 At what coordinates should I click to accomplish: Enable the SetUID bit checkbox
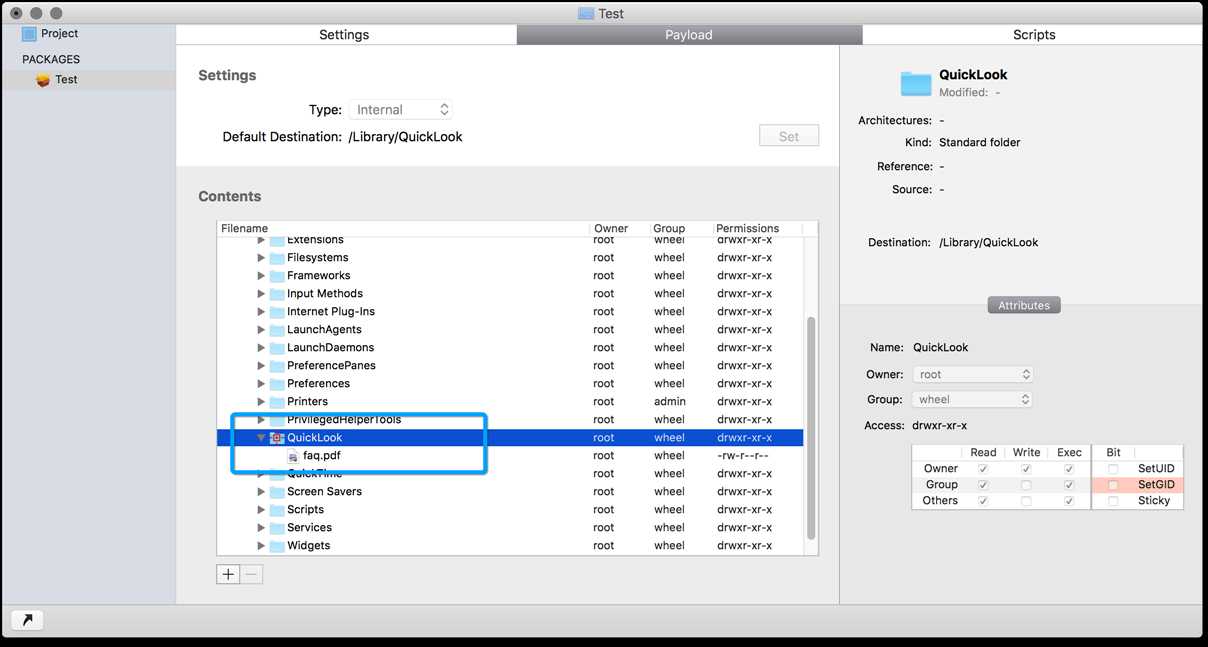pyautogui.click(x=1113, y=469)
